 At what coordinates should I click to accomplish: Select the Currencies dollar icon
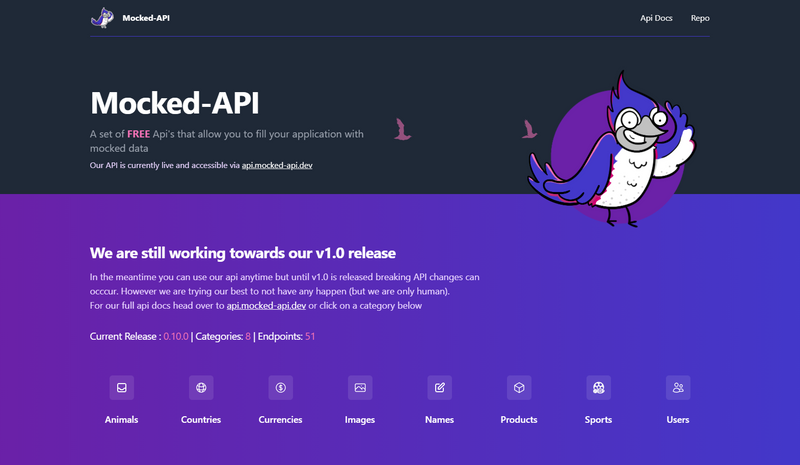point(280,388)
